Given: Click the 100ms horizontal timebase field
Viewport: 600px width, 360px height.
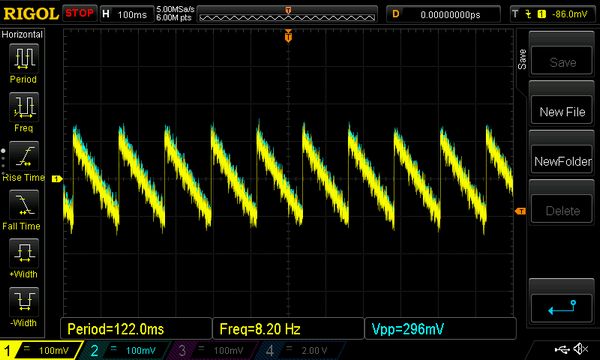Looking at the screenshot, I should pyautogui.click(x=126, y=15).
